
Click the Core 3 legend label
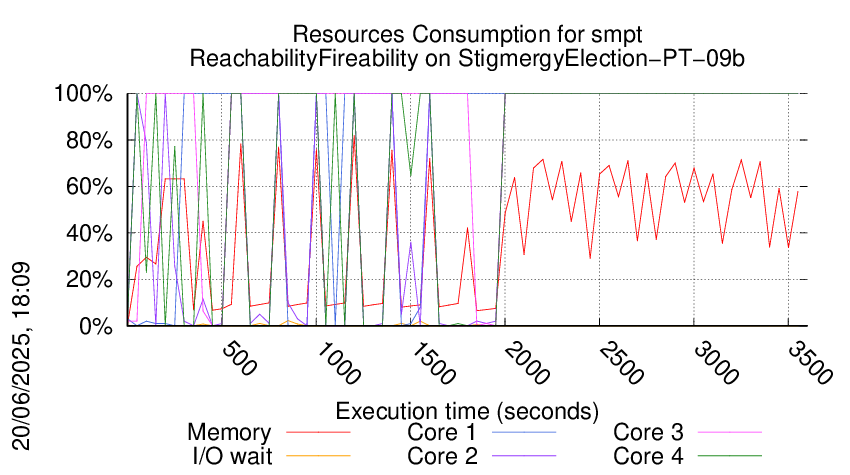pyautogui.click(x=648, y=433)
